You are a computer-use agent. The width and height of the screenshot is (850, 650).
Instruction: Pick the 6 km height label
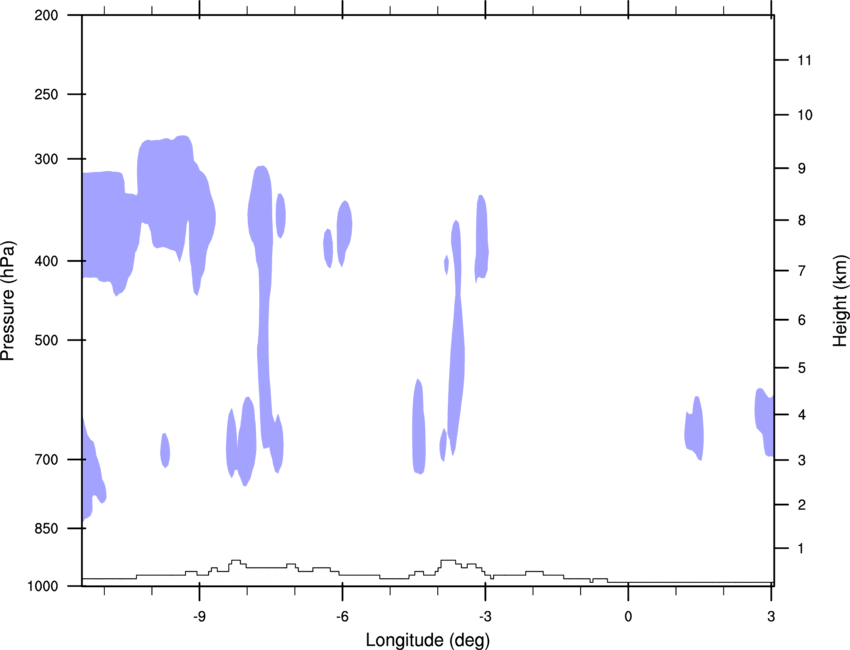[802, 320]
